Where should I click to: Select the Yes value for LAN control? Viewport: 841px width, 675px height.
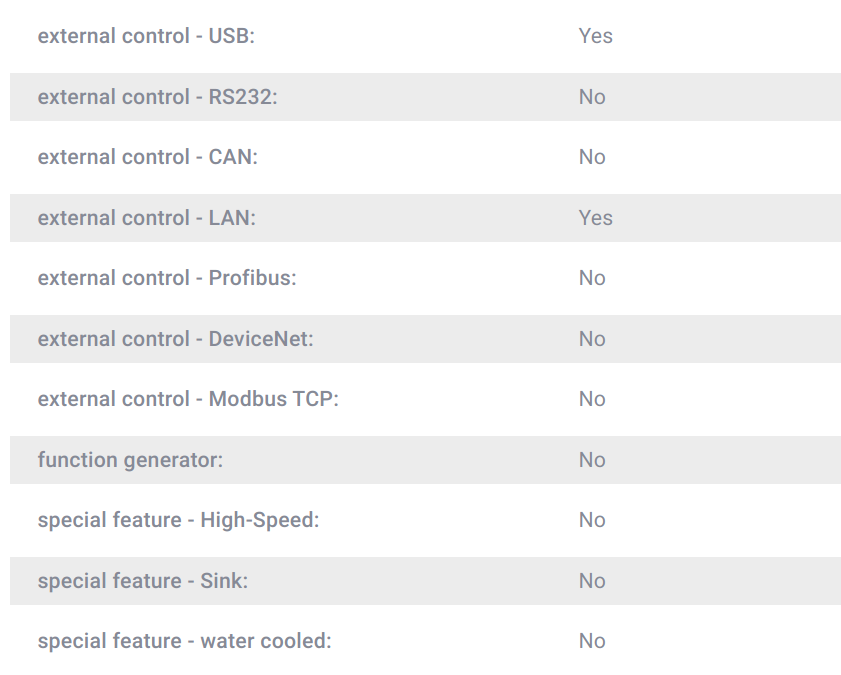pos(595,218)
